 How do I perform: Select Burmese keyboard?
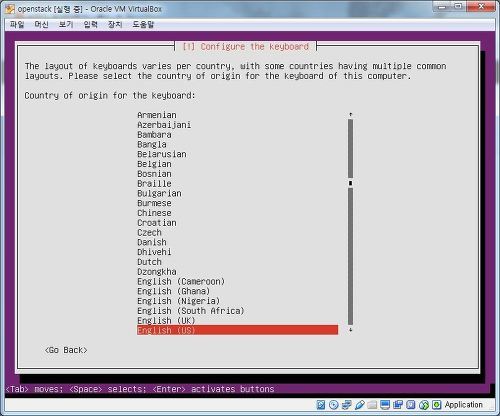tap(154, 203)
